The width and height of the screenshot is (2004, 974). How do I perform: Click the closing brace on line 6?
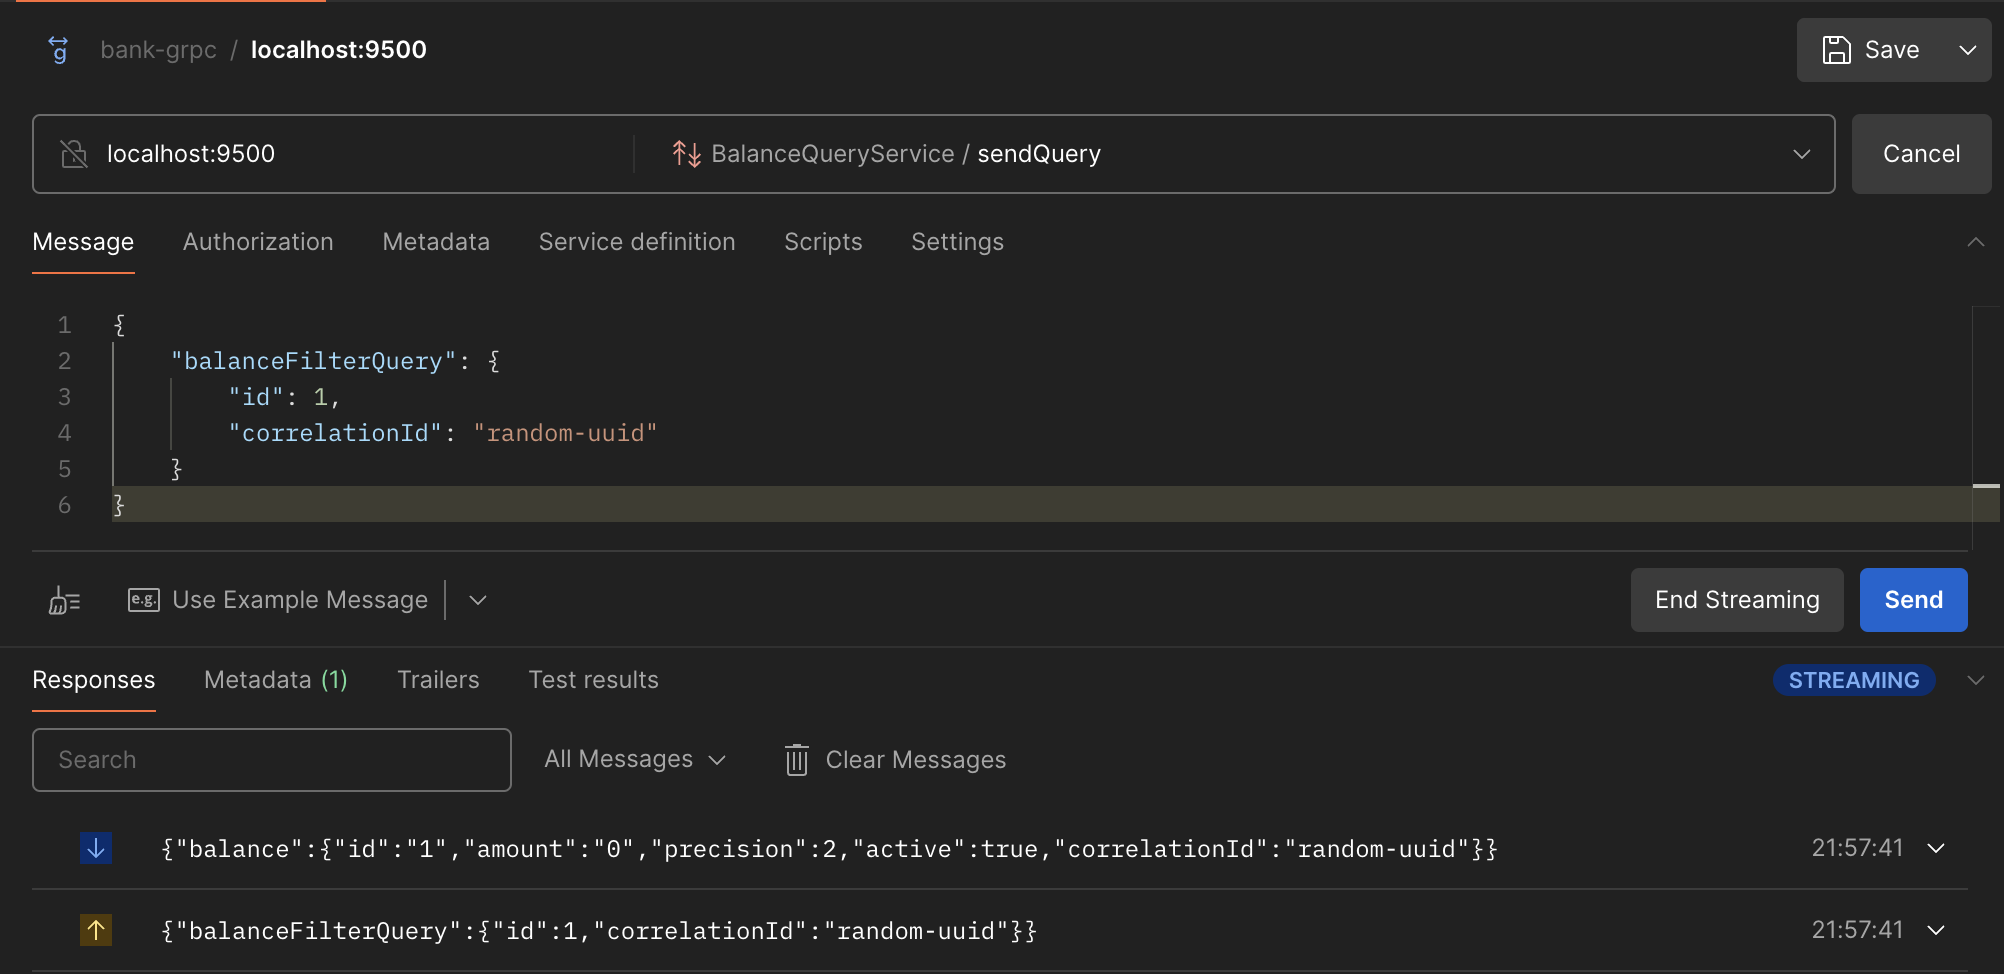click(x=119, y=505)
